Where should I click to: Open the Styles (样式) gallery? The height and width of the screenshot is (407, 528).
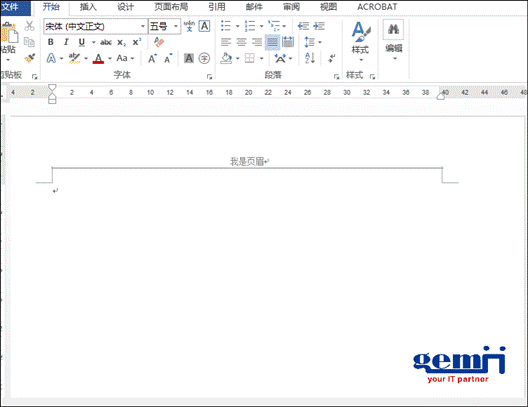click(x=360, y=41)
